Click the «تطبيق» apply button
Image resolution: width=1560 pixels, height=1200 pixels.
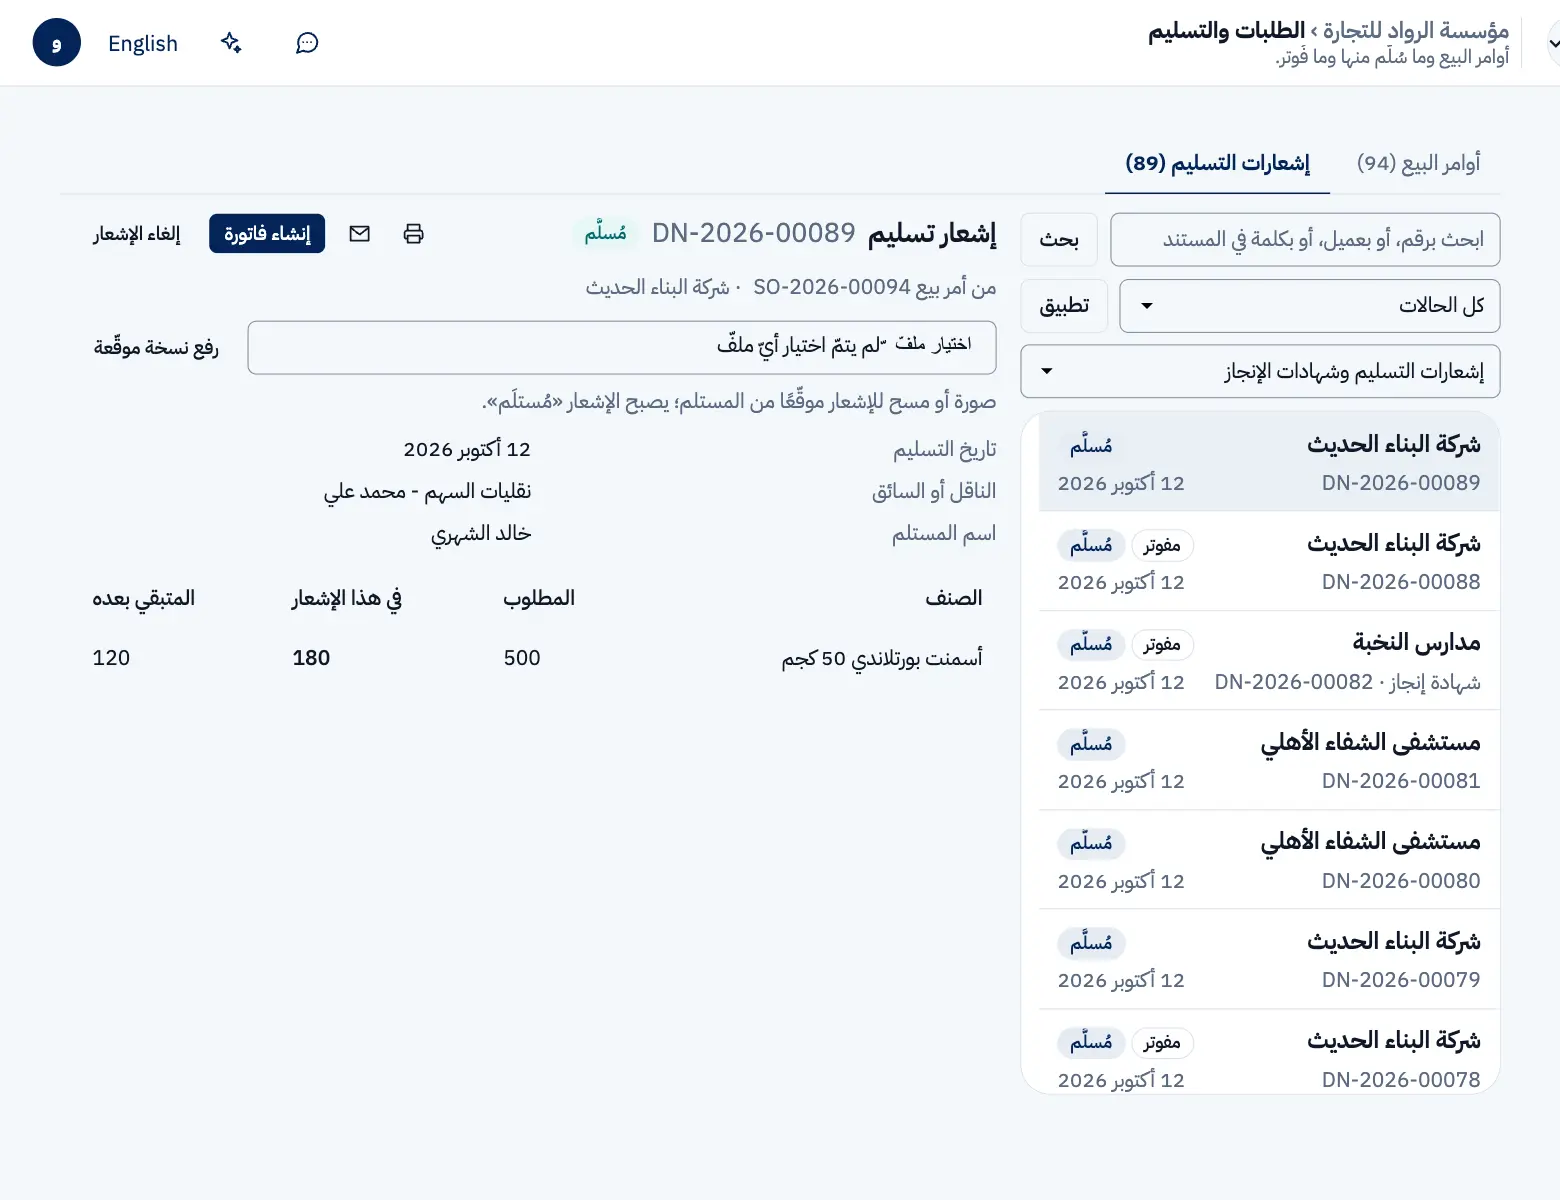[x=1064, y=306]
